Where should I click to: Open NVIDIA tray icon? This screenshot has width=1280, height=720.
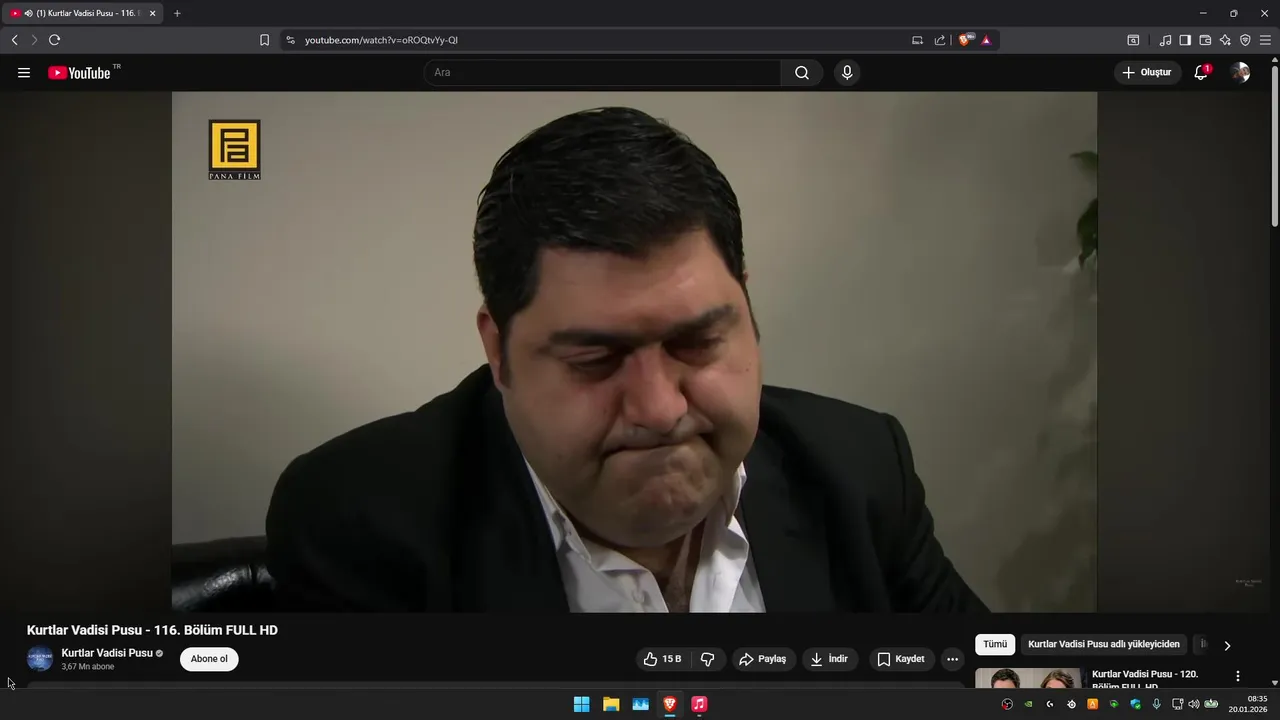pos(1028,704)
